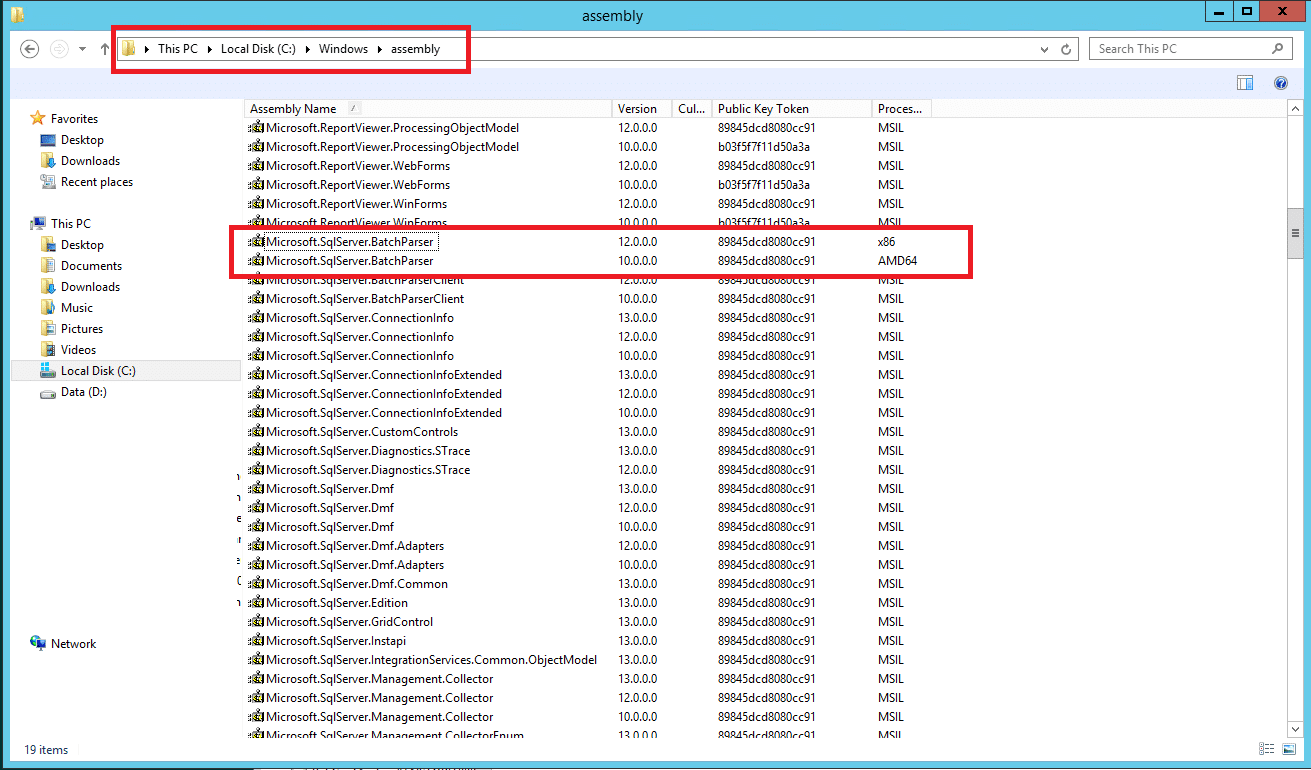The image size is (1311, 770).
Task: Click vertical scrollbar thumb in file list
Action: coord(1295,233)
